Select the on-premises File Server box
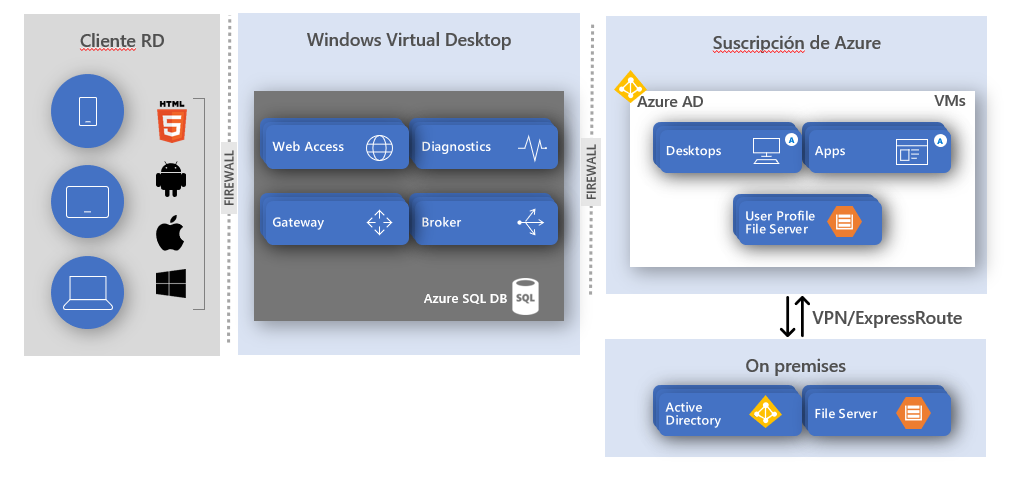 pos(877,411)
